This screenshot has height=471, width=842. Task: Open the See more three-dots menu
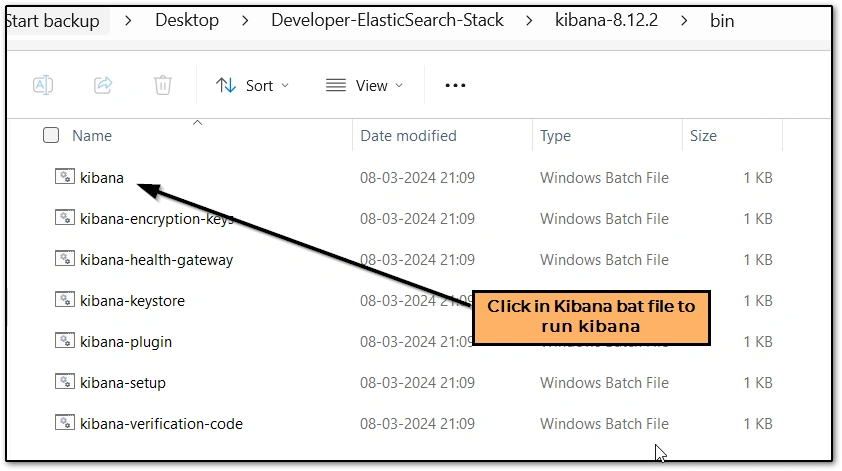click(455, 85)
